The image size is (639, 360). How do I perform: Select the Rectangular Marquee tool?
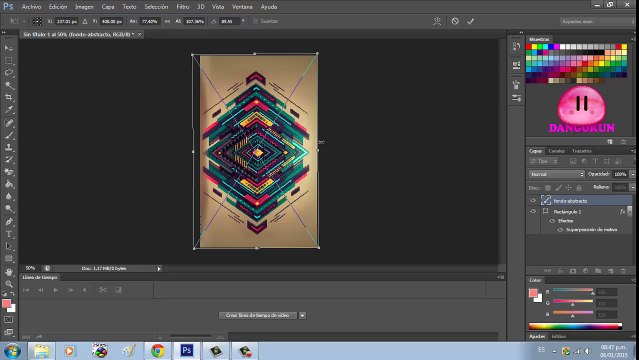pos(9,61)
